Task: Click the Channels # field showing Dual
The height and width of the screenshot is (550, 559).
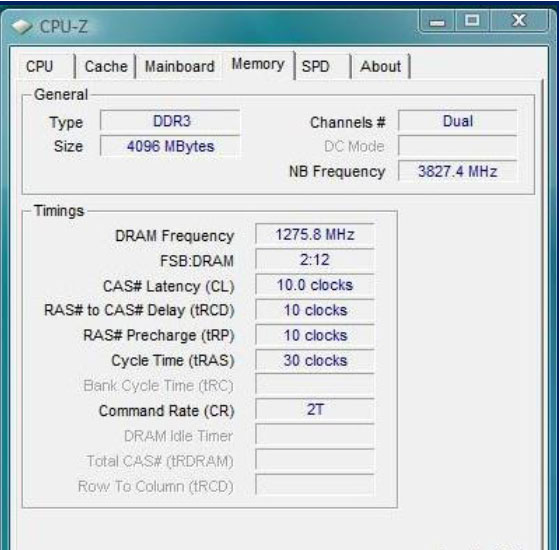Action: [457, 121]
